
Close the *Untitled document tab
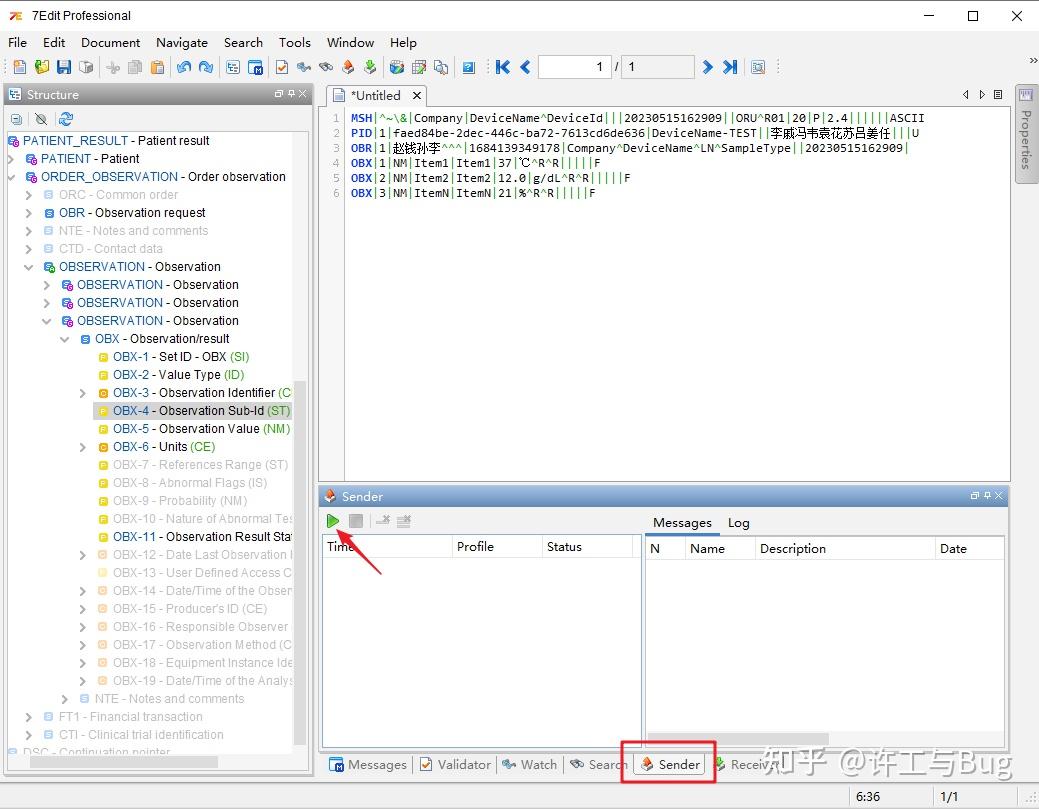417,96
